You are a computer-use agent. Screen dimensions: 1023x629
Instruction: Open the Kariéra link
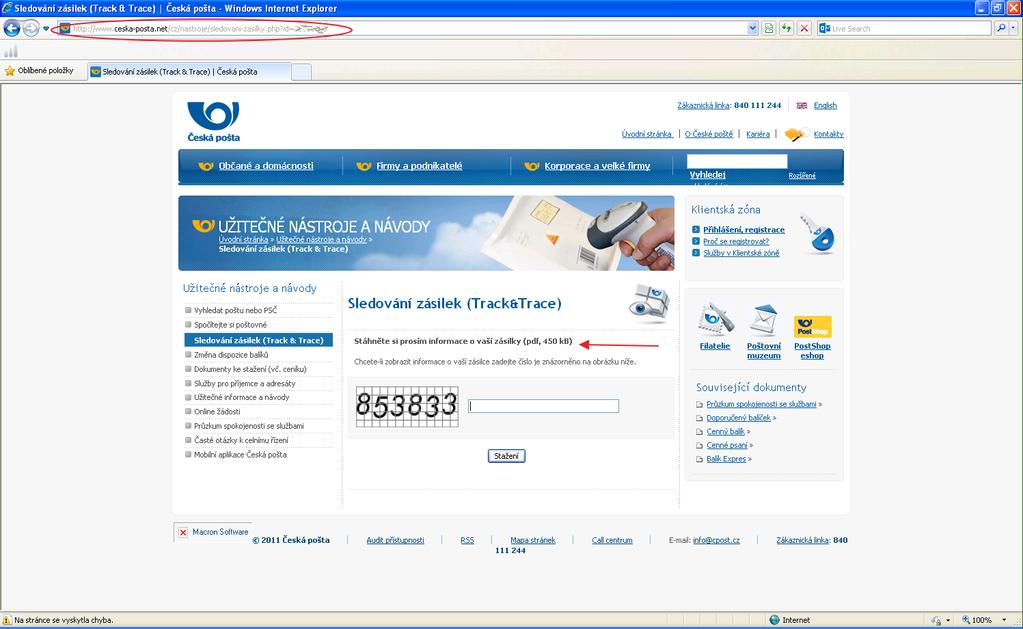(x=757, y=134)
